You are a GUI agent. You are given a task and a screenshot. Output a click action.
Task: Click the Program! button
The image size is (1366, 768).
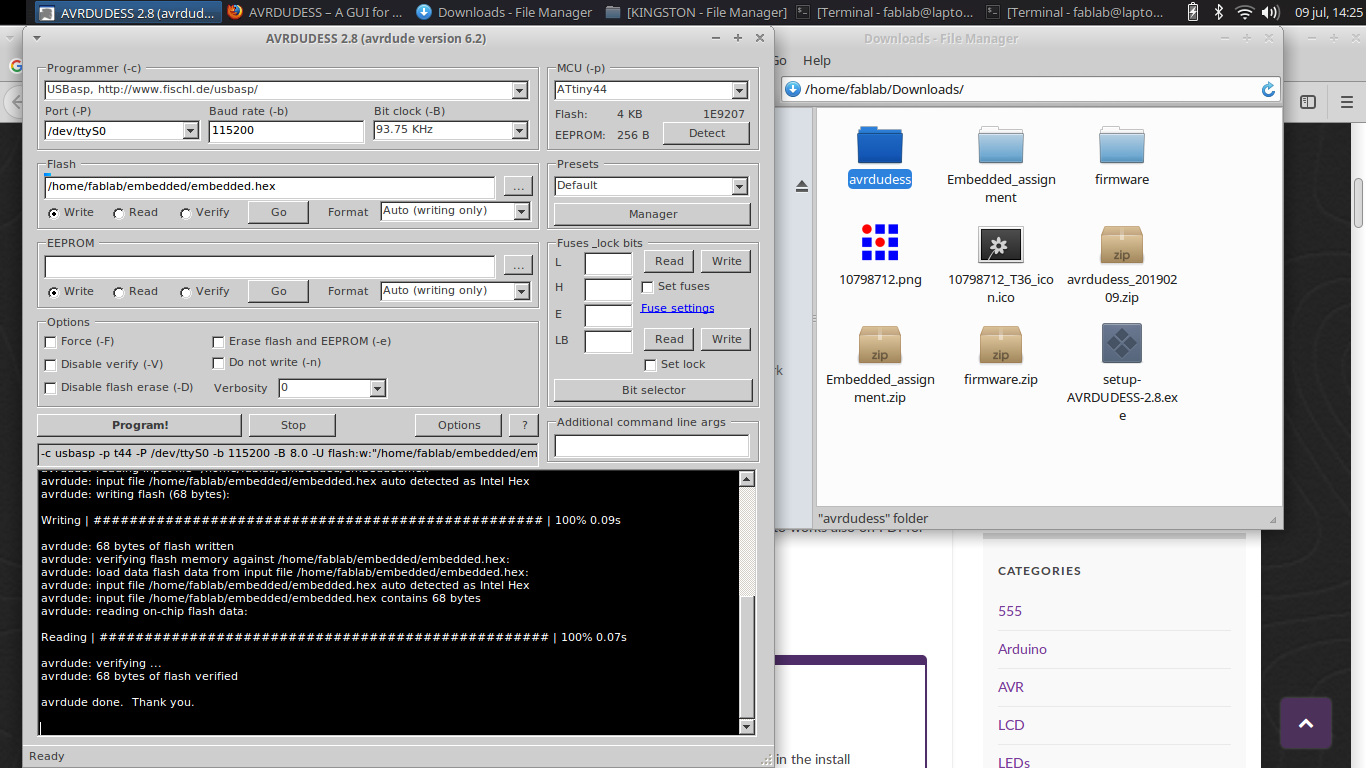(140, 425)
